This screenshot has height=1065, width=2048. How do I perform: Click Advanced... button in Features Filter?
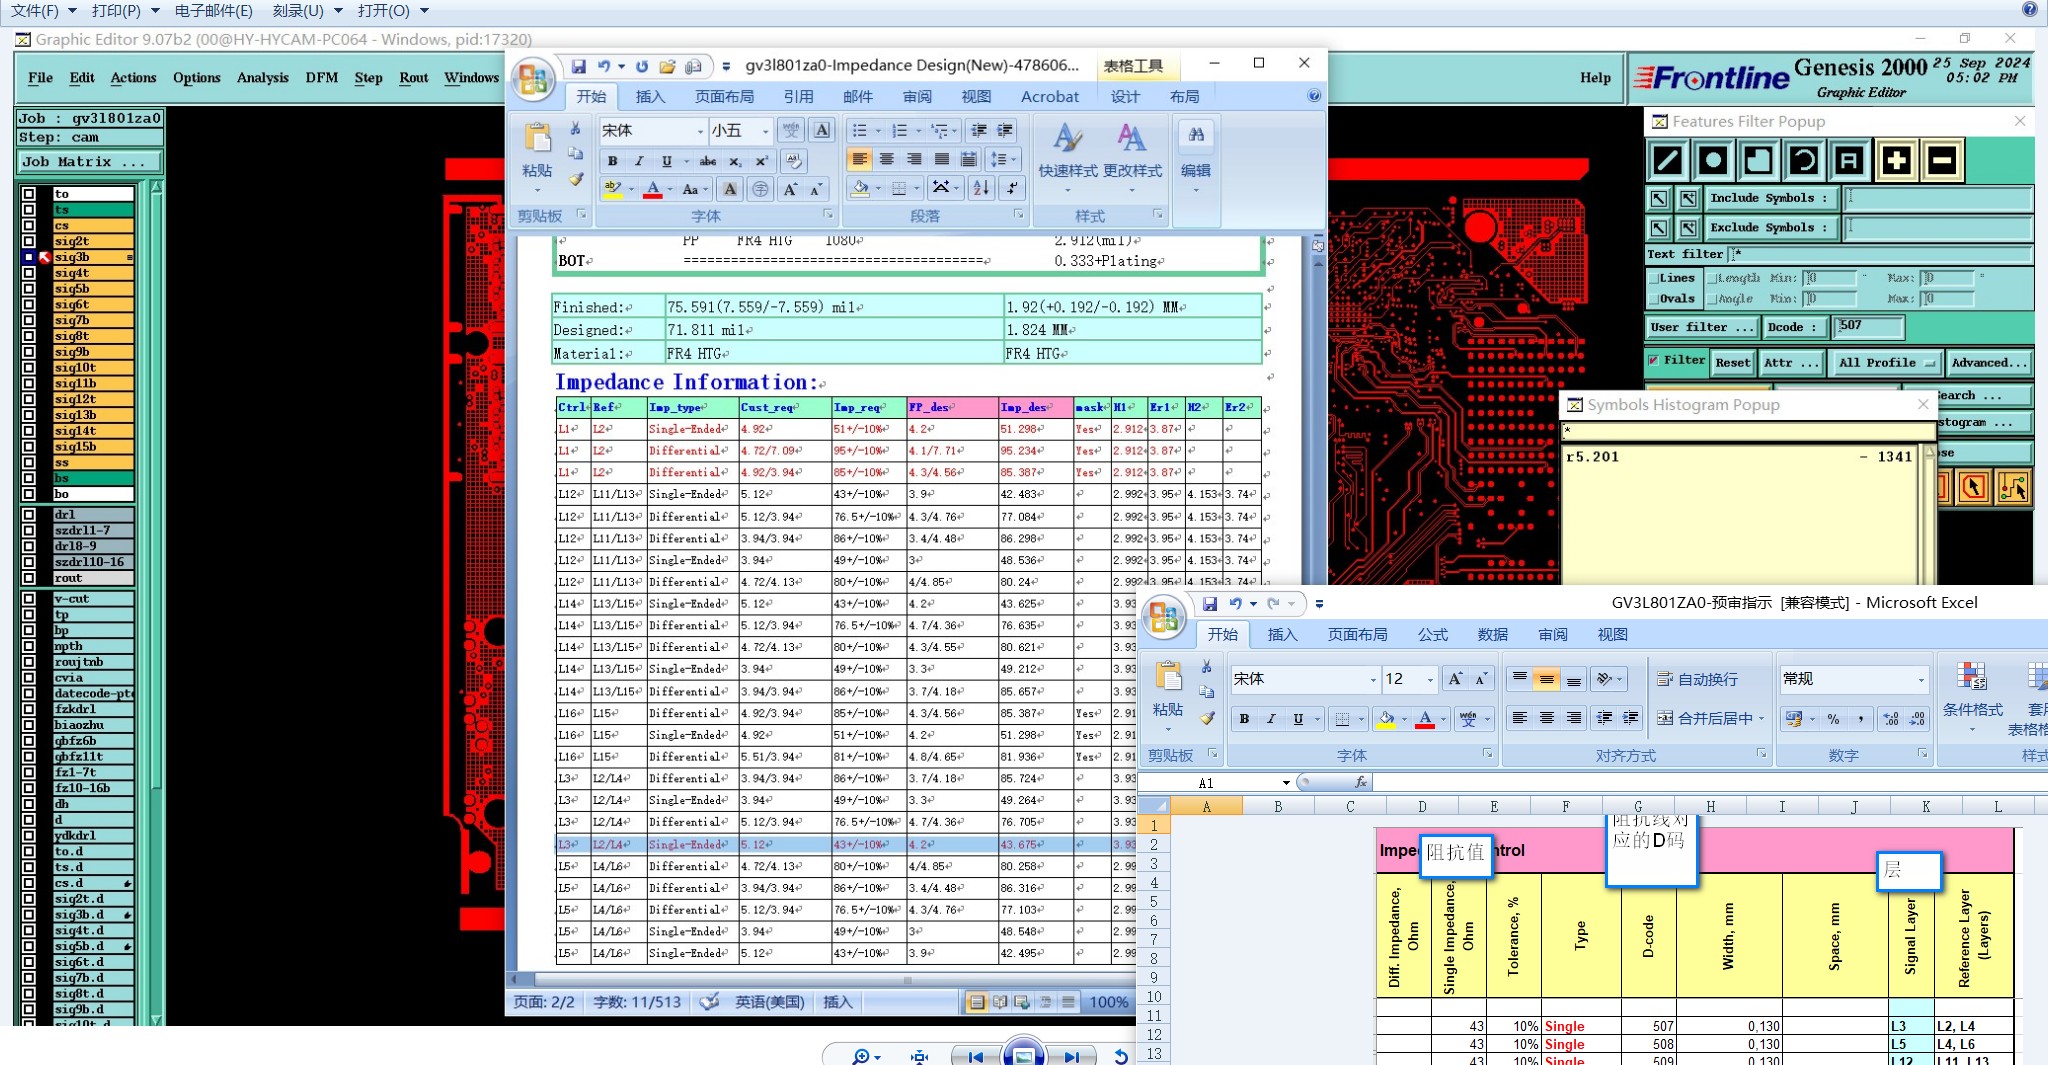[x=1989, y=363]
